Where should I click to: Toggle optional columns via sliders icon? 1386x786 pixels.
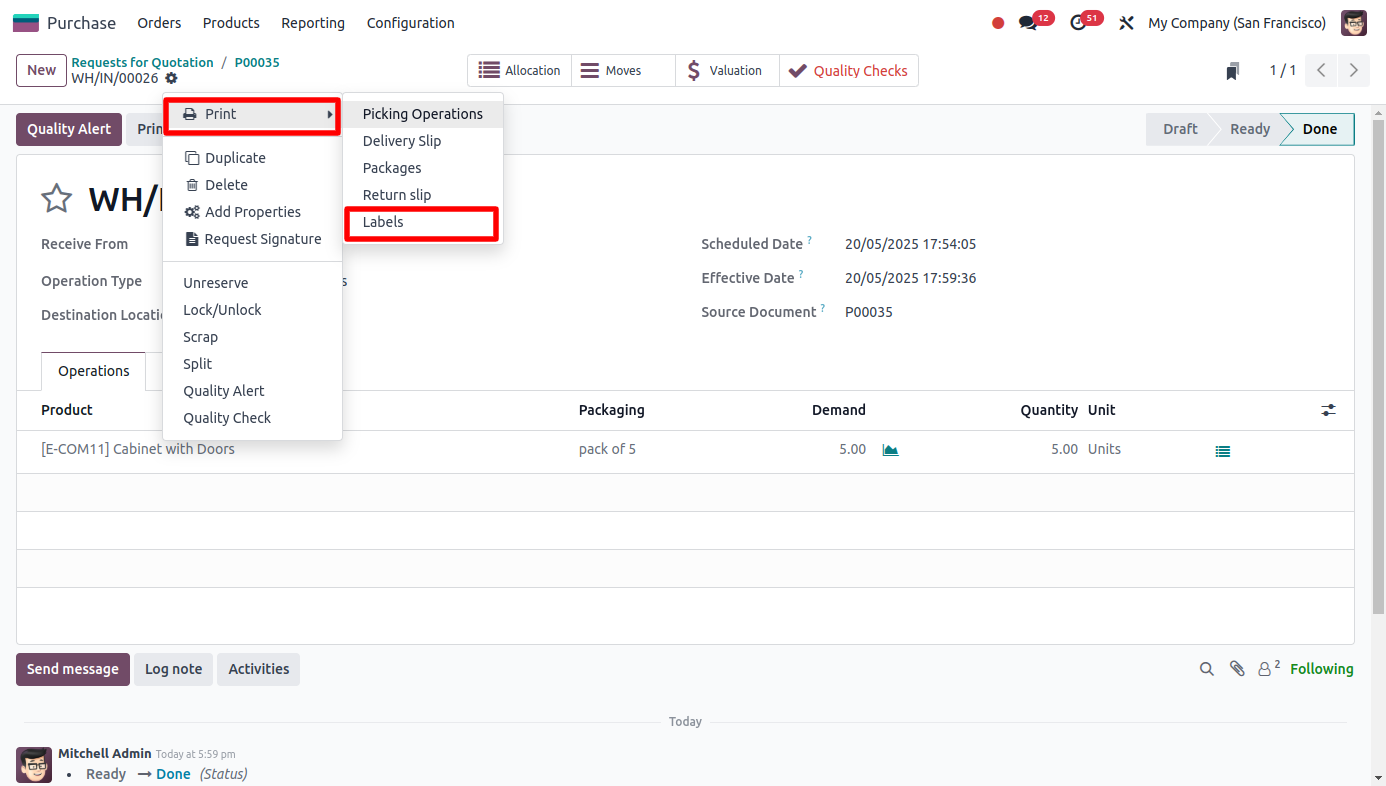(x=1328, y=409)
